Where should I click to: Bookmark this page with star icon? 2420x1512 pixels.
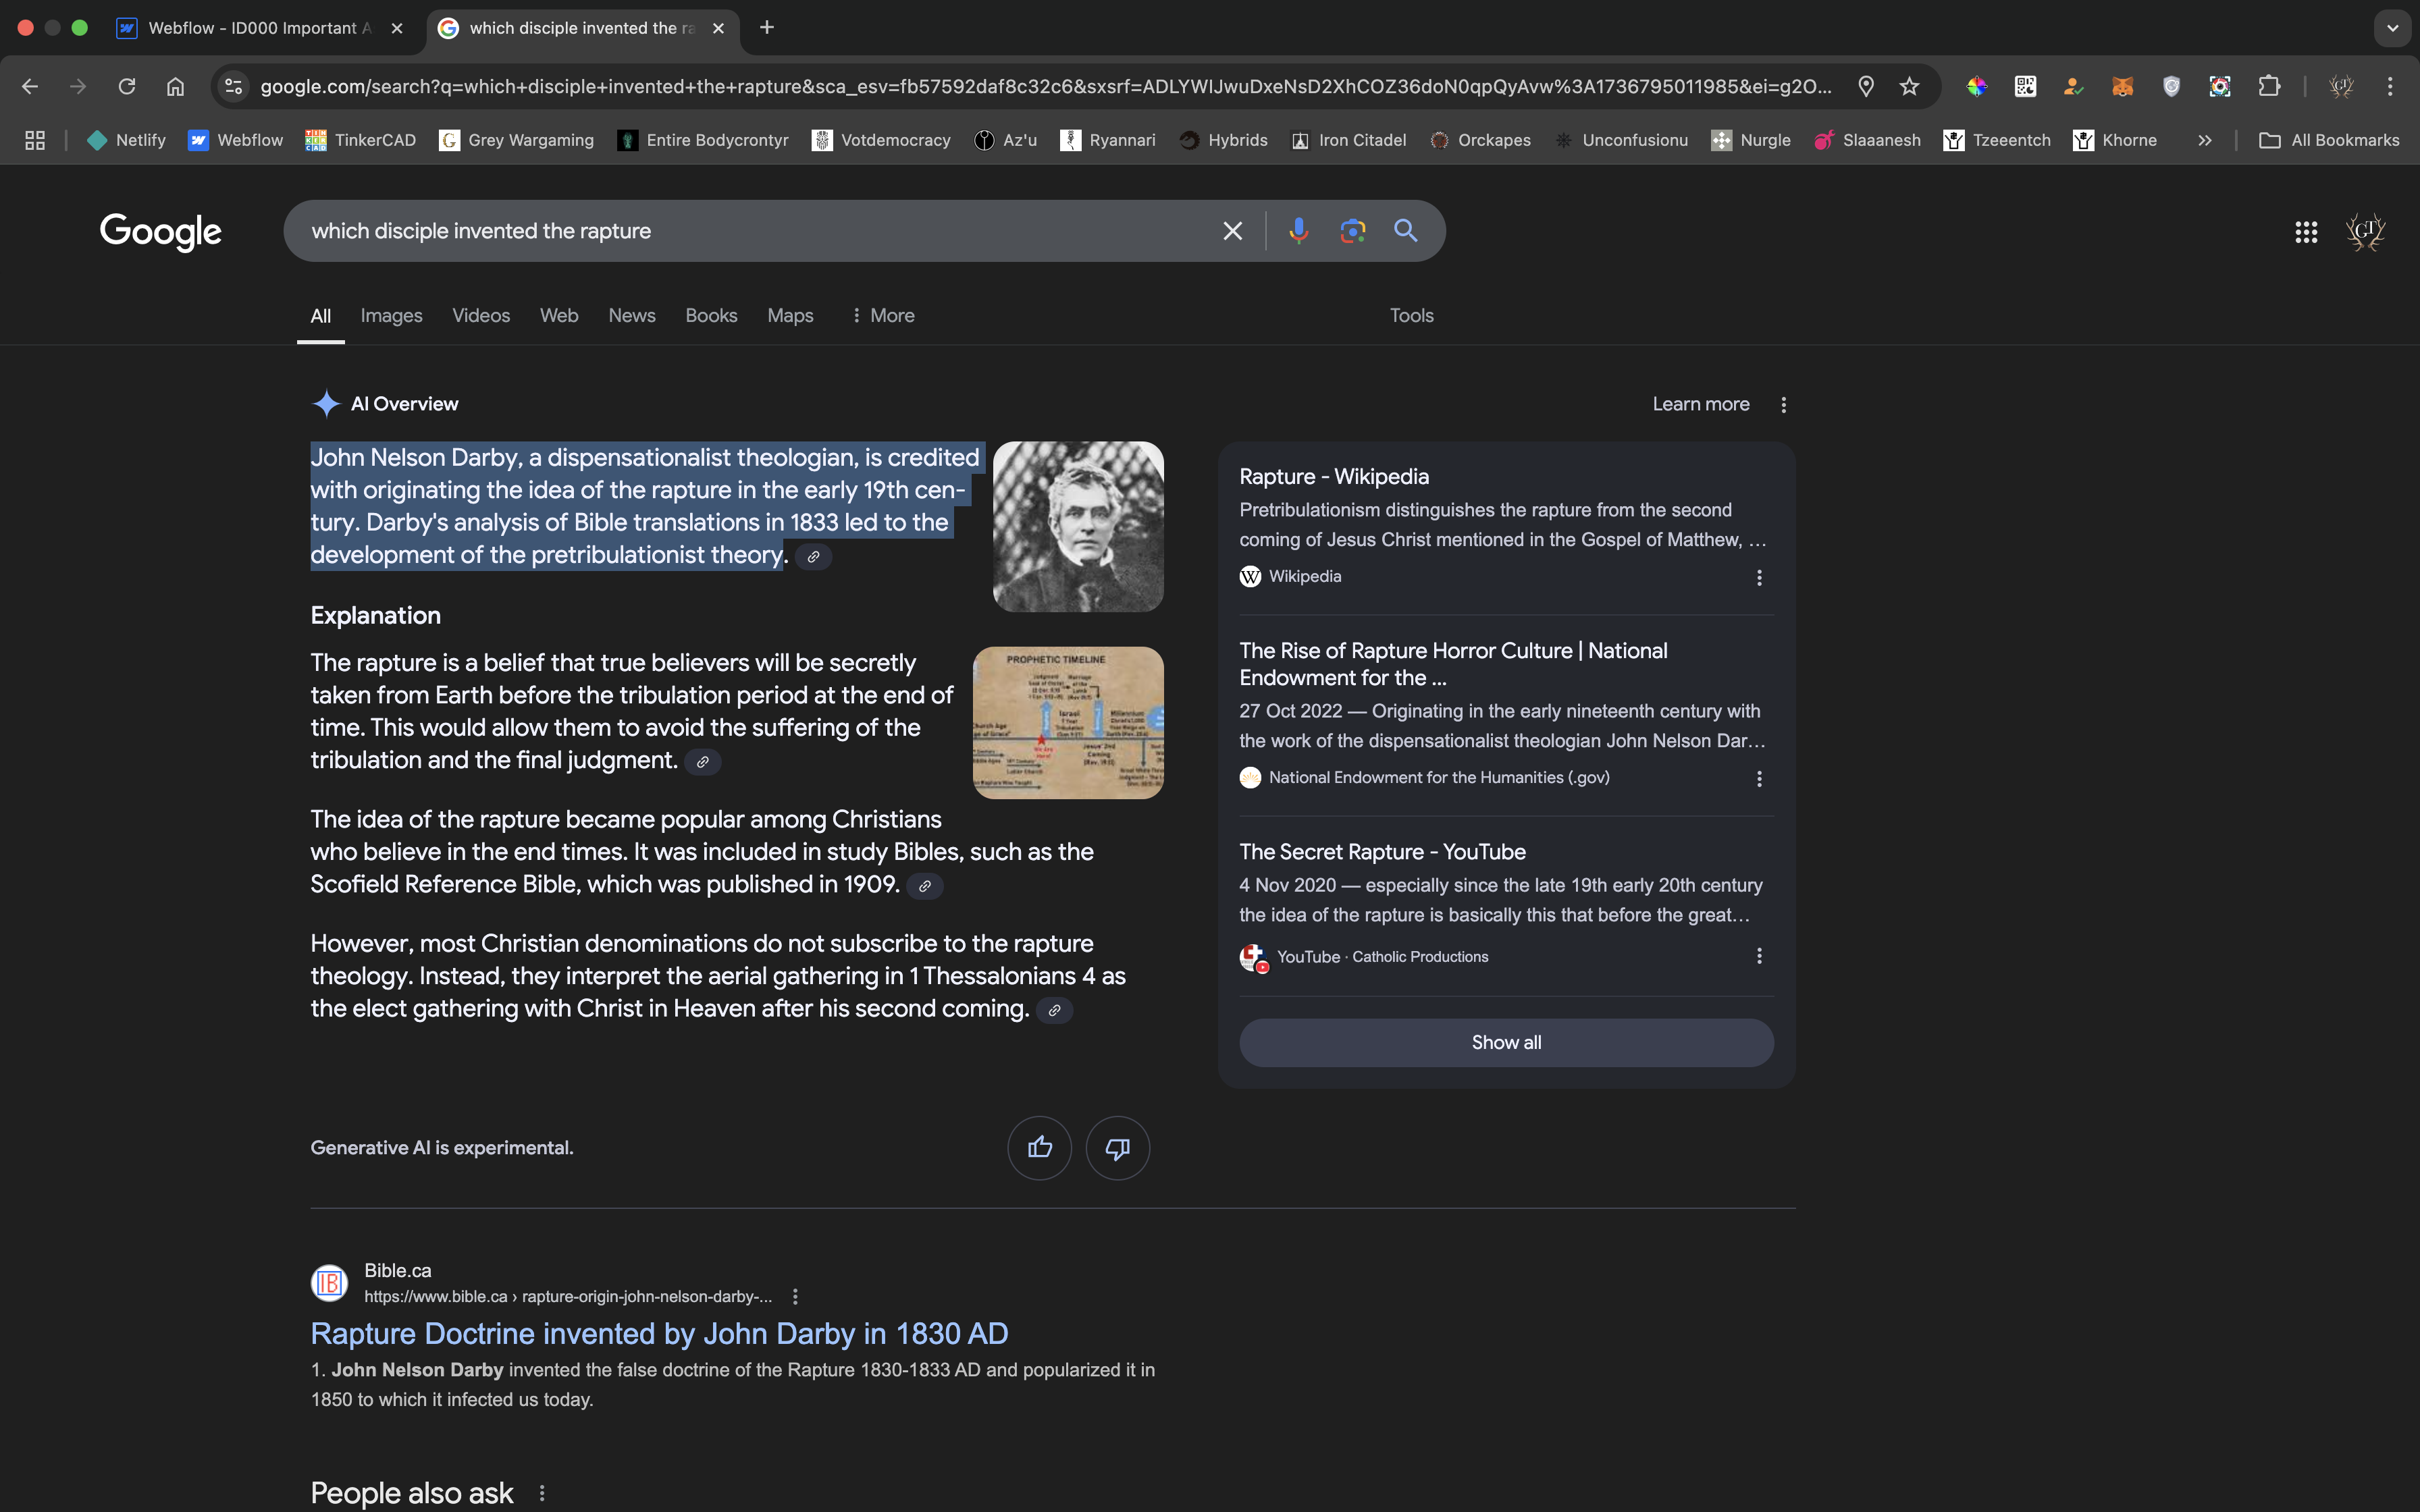tap(1909, 87)
